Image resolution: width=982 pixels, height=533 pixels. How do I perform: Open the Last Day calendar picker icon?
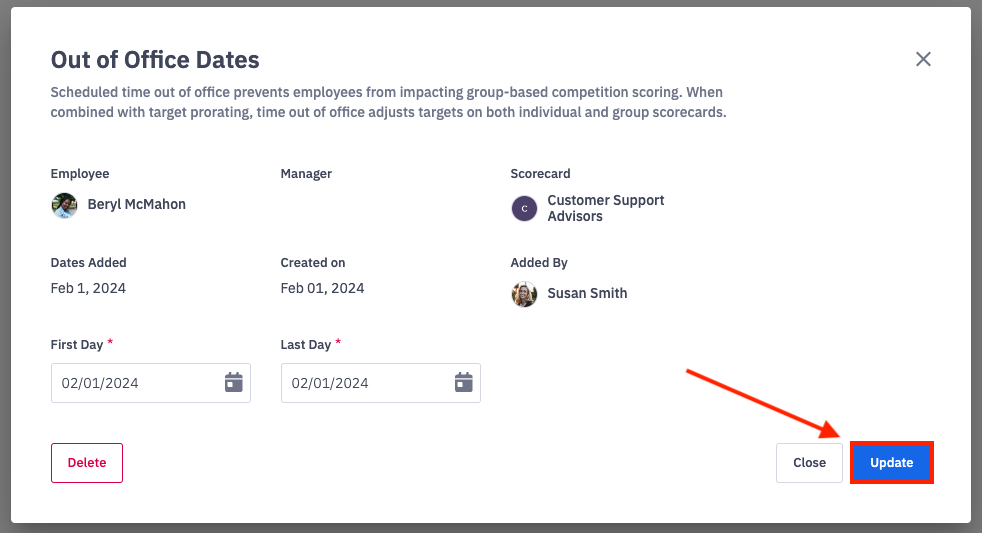(x=464, y=382)
